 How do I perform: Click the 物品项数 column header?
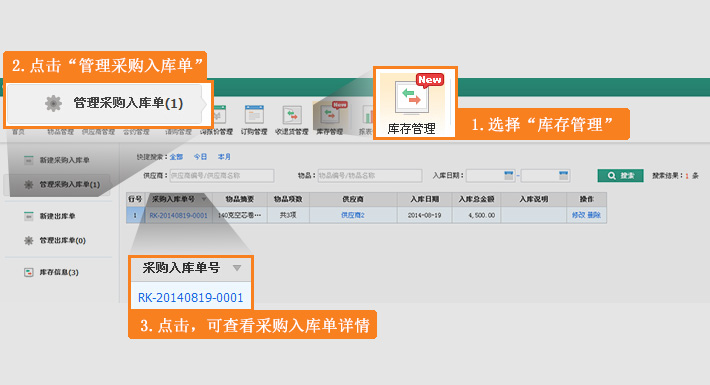click(288, 199)
